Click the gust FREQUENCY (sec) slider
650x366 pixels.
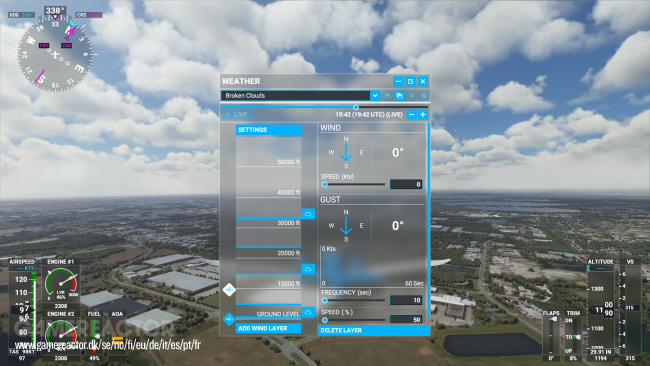tap(354, 300)
